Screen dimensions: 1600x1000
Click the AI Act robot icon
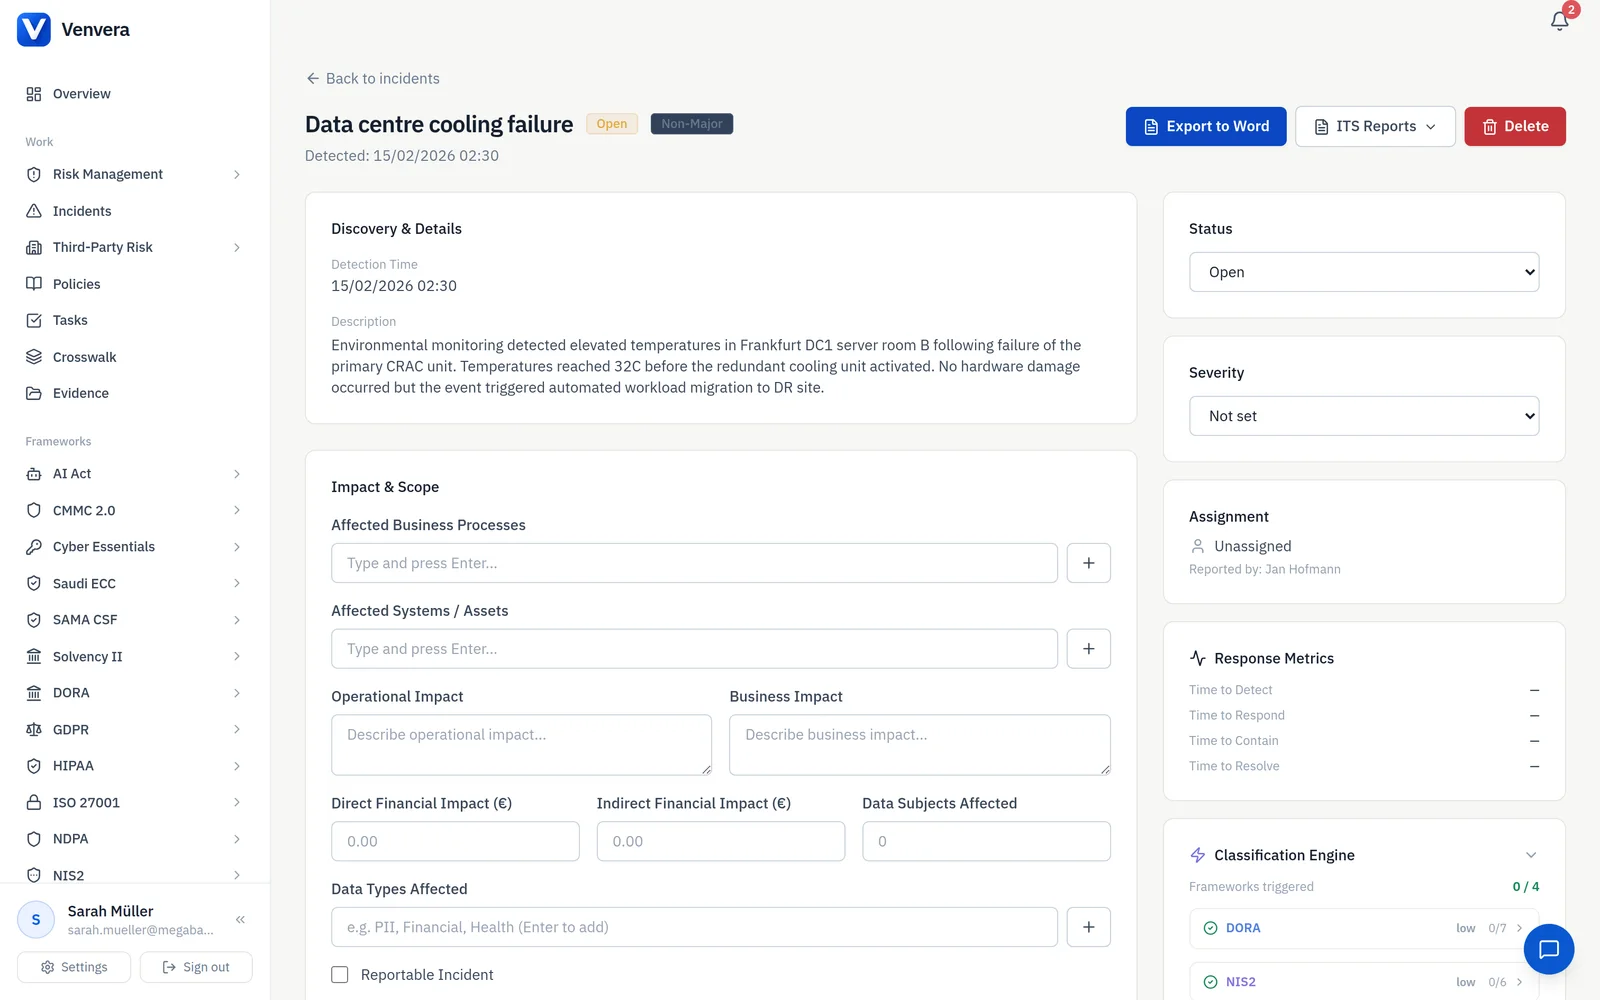pos(34,474)
